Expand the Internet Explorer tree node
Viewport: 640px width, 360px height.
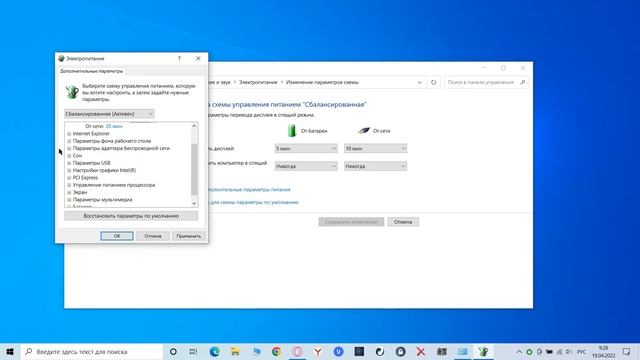click(x=69, y=134)
